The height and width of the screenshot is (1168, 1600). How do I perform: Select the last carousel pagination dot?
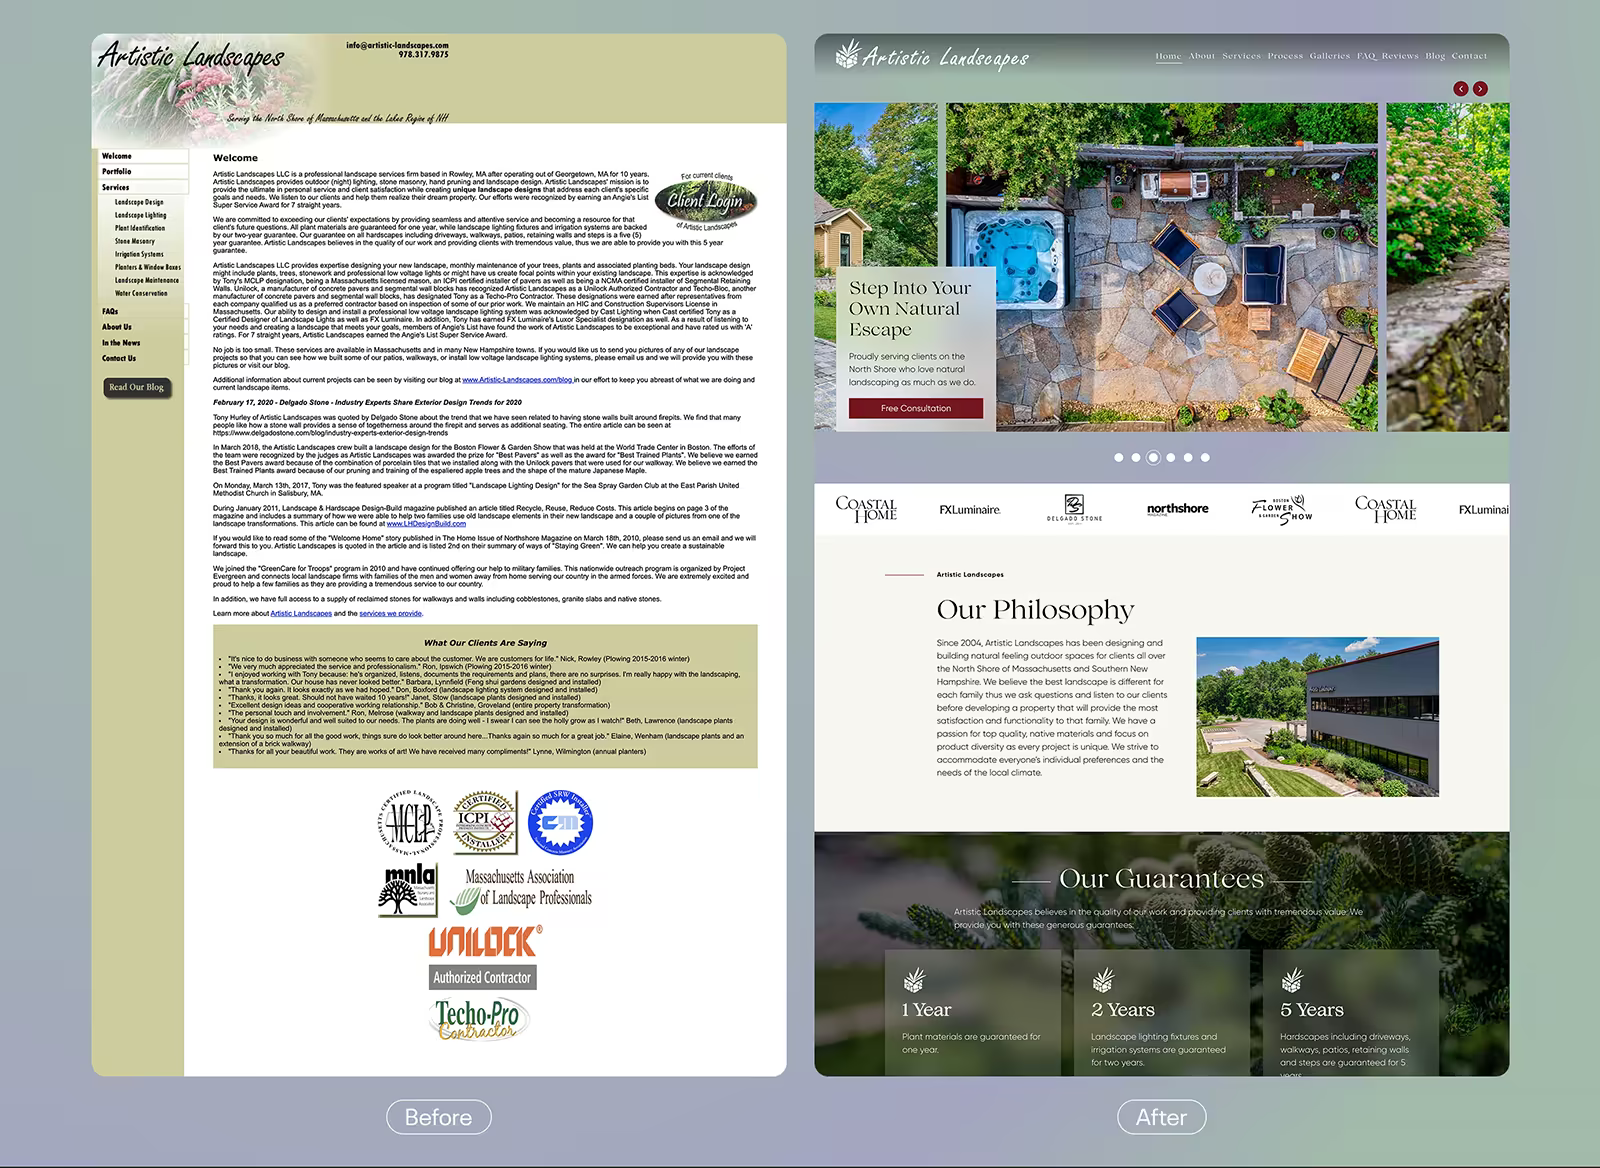pos(1205,457)
